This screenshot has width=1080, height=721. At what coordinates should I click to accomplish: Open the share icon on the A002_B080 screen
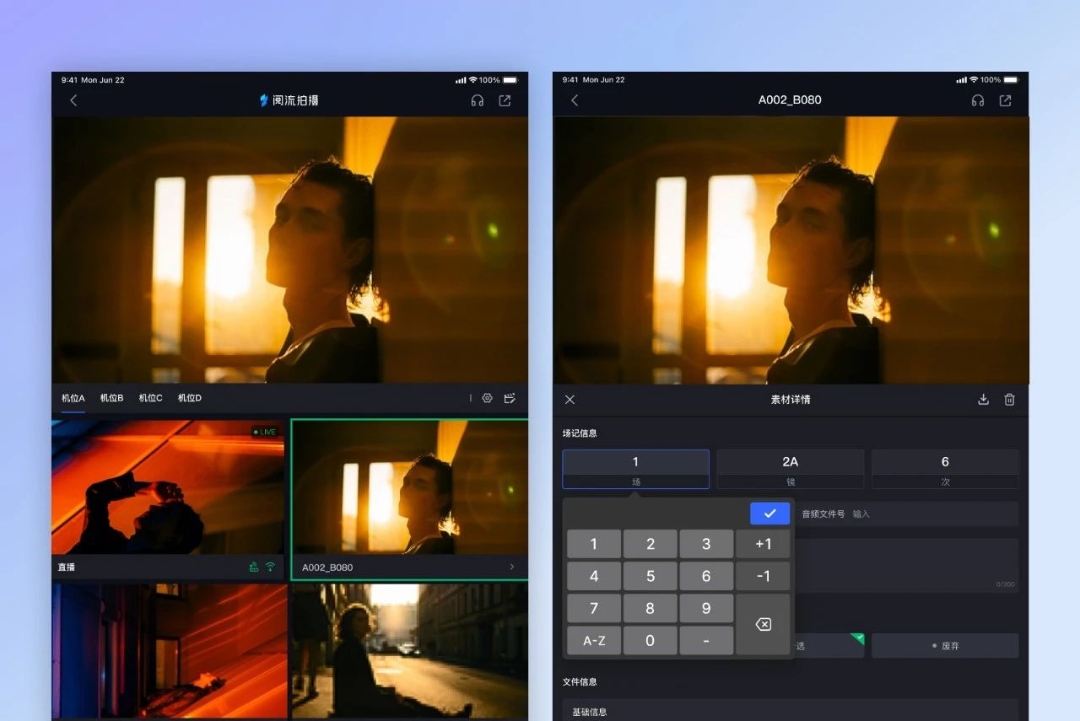point(1006,101)
